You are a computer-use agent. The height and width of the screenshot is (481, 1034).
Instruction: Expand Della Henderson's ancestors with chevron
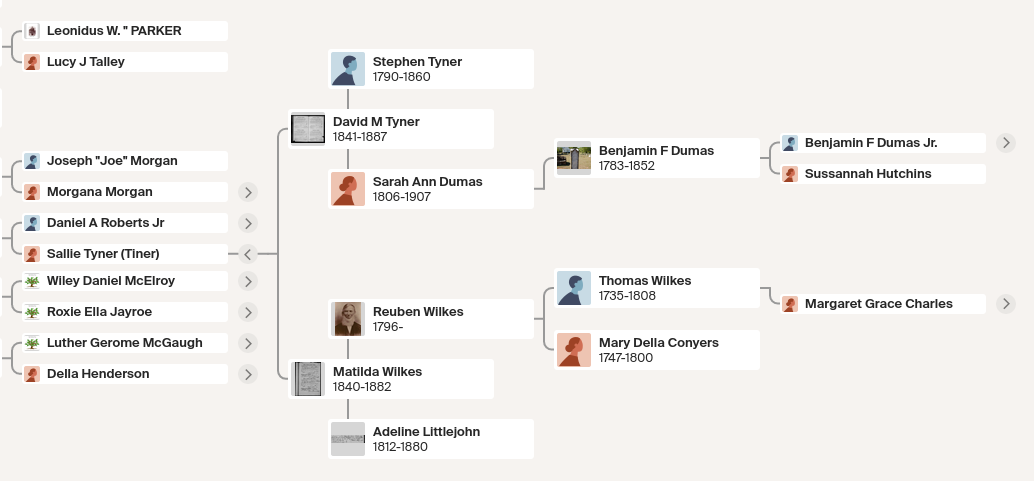pyautogui.click(x=247, y=374)
